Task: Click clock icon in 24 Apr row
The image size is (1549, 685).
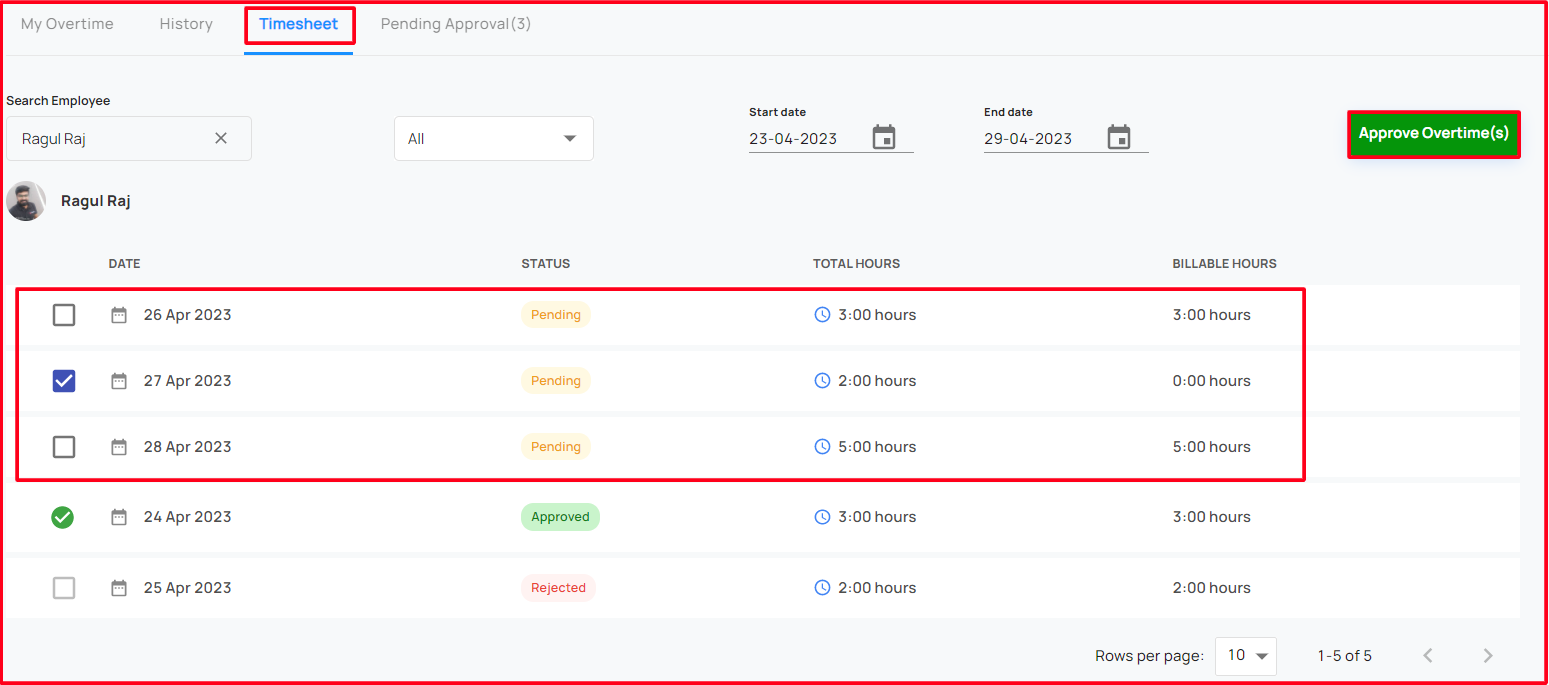Action: point(822,517)
